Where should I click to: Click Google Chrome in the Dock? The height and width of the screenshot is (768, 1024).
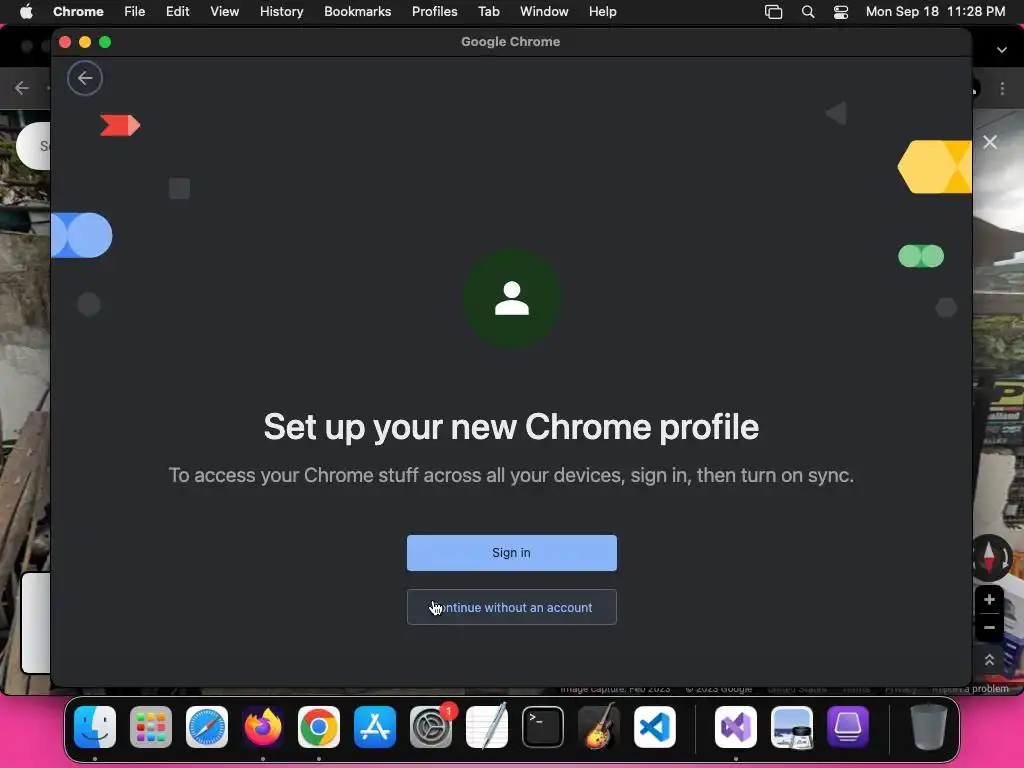point(319,727)
